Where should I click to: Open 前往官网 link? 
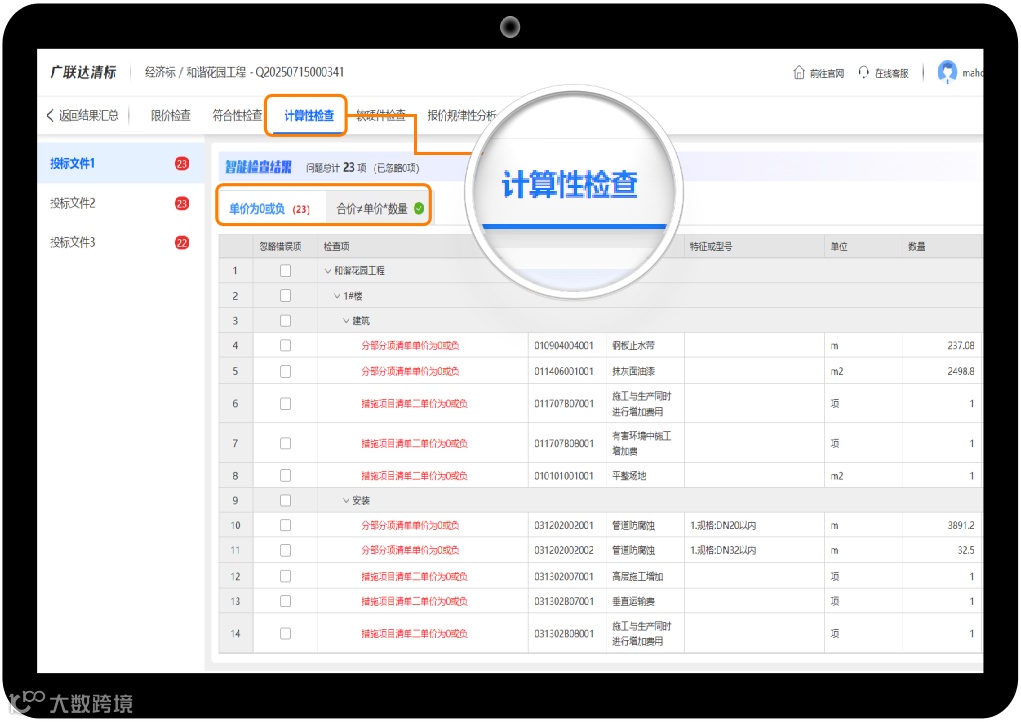pyautogui.click(x=826, y=73)
